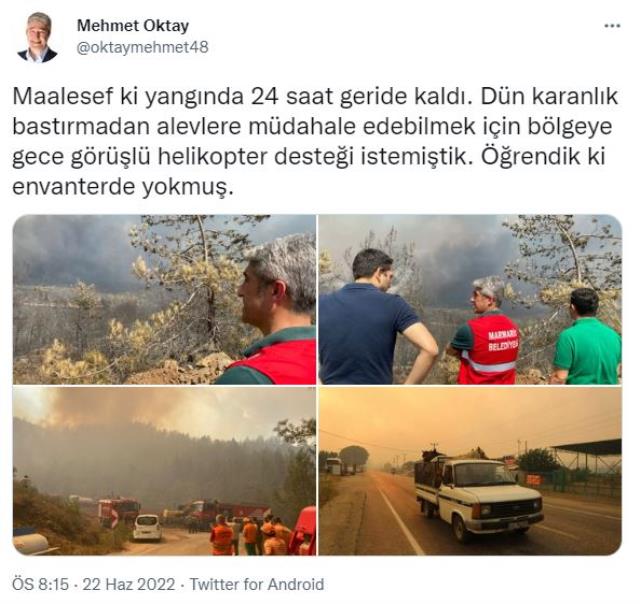The image size is (640, 604).
Task: Open the three-dot more options menu
Action: (612, 26)
